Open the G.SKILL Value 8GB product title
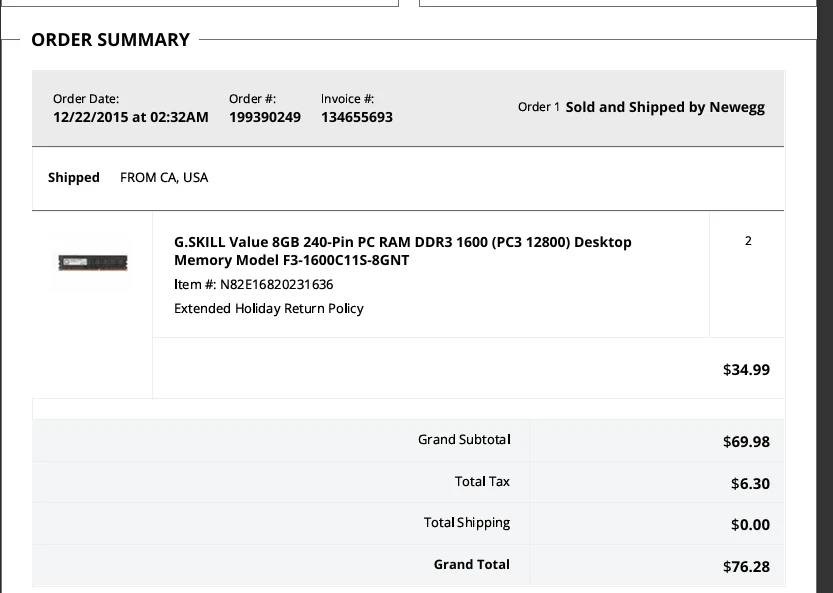Viewport: 833px width, 593px height. 402,251
